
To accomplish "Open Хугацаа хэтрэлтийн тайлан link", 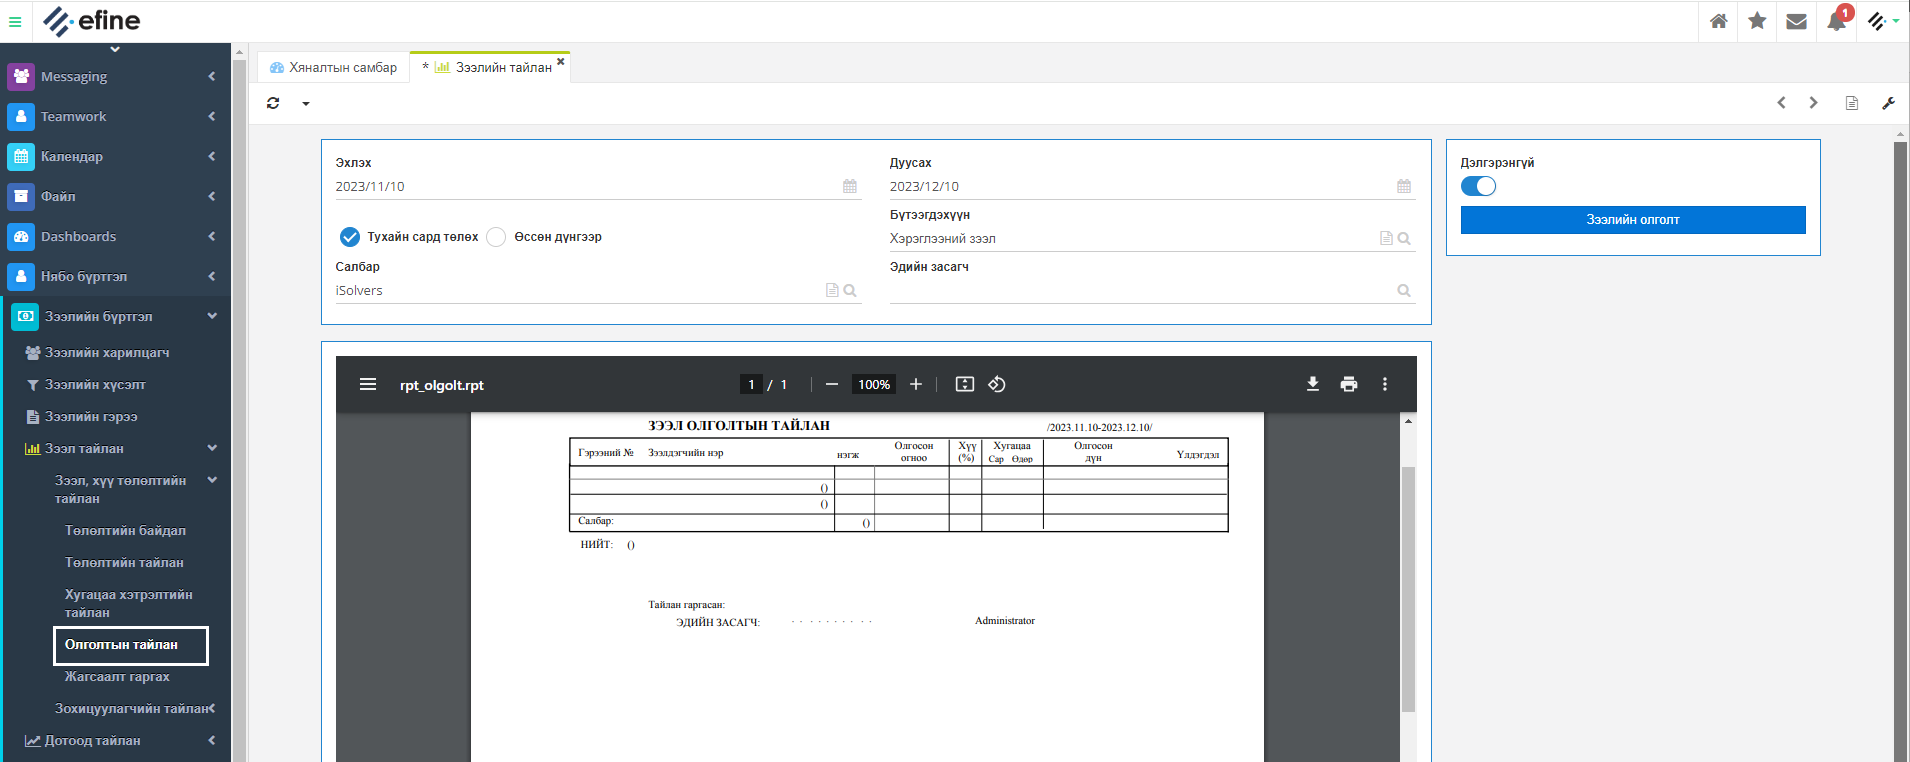I will click(128, 603).
